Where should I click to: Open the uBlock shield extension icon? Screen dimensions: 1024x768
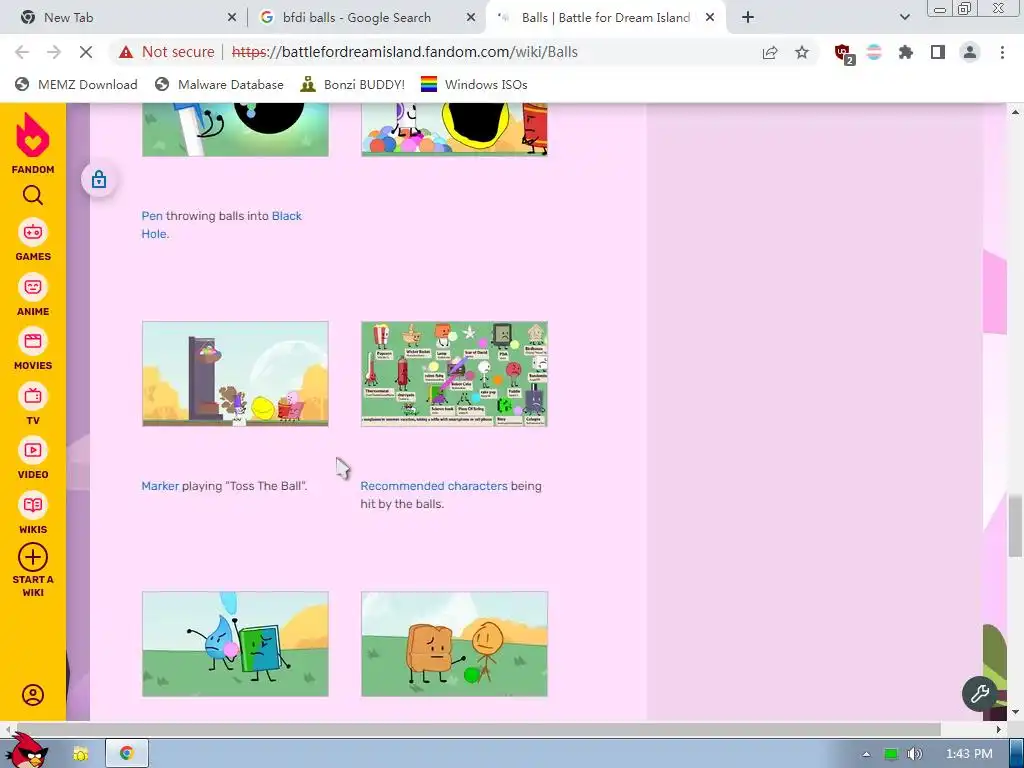pyautogui.click(x=844, y=54)
